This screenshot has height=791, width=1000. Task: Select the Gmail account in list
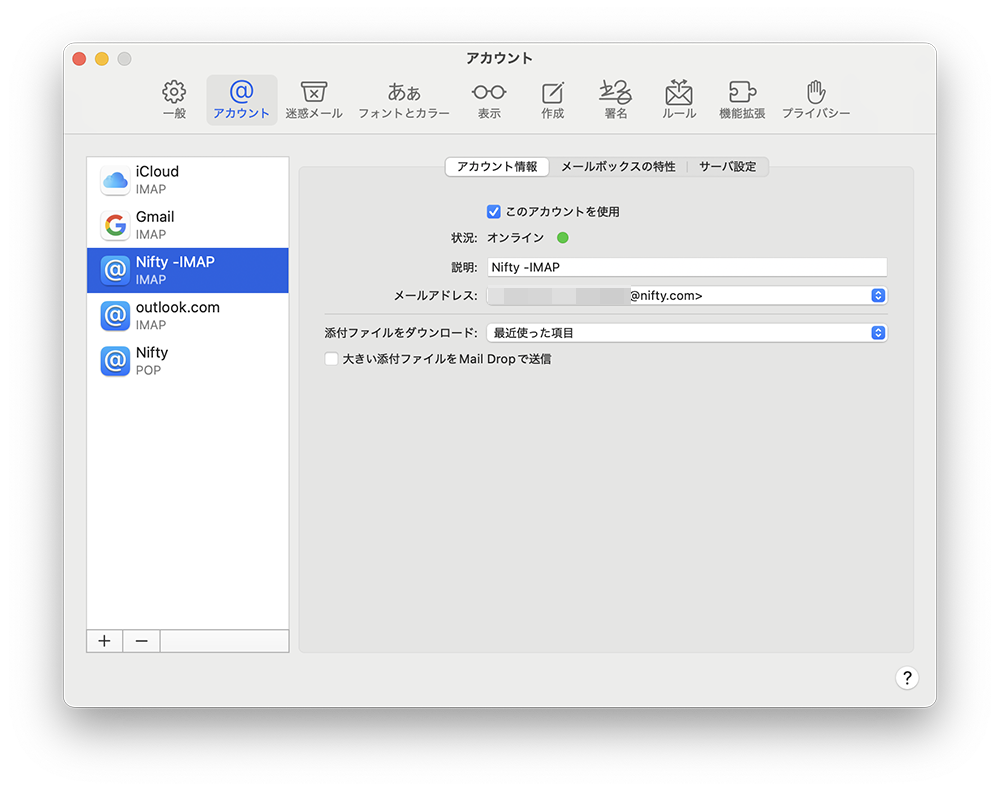[x=187, y=225]
